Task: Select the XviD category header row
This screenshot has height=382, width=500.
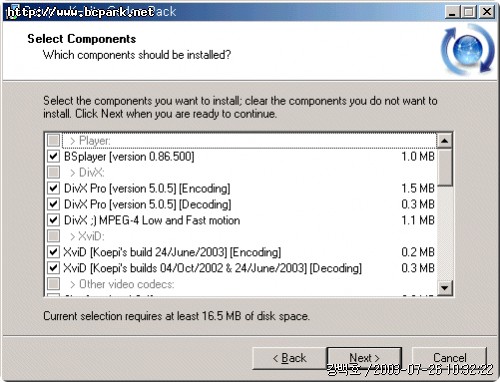Action: point(241,236)
